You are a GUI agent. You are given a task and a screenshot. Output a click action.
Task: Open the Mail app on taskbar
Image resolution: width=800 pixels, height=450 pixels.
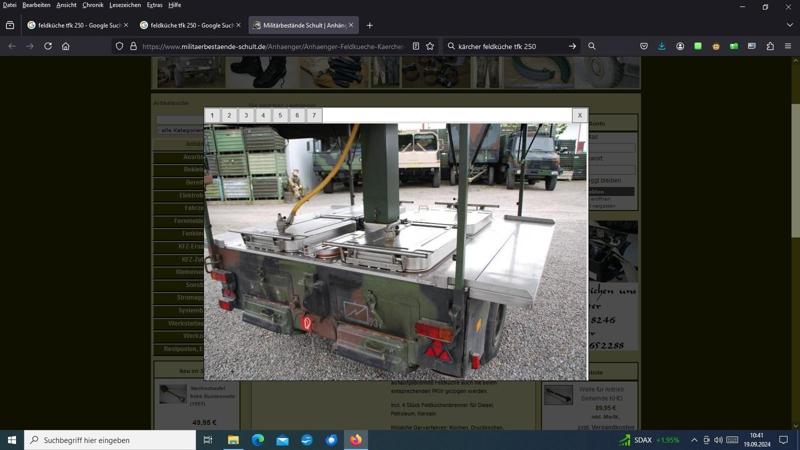tap(282, 440)
